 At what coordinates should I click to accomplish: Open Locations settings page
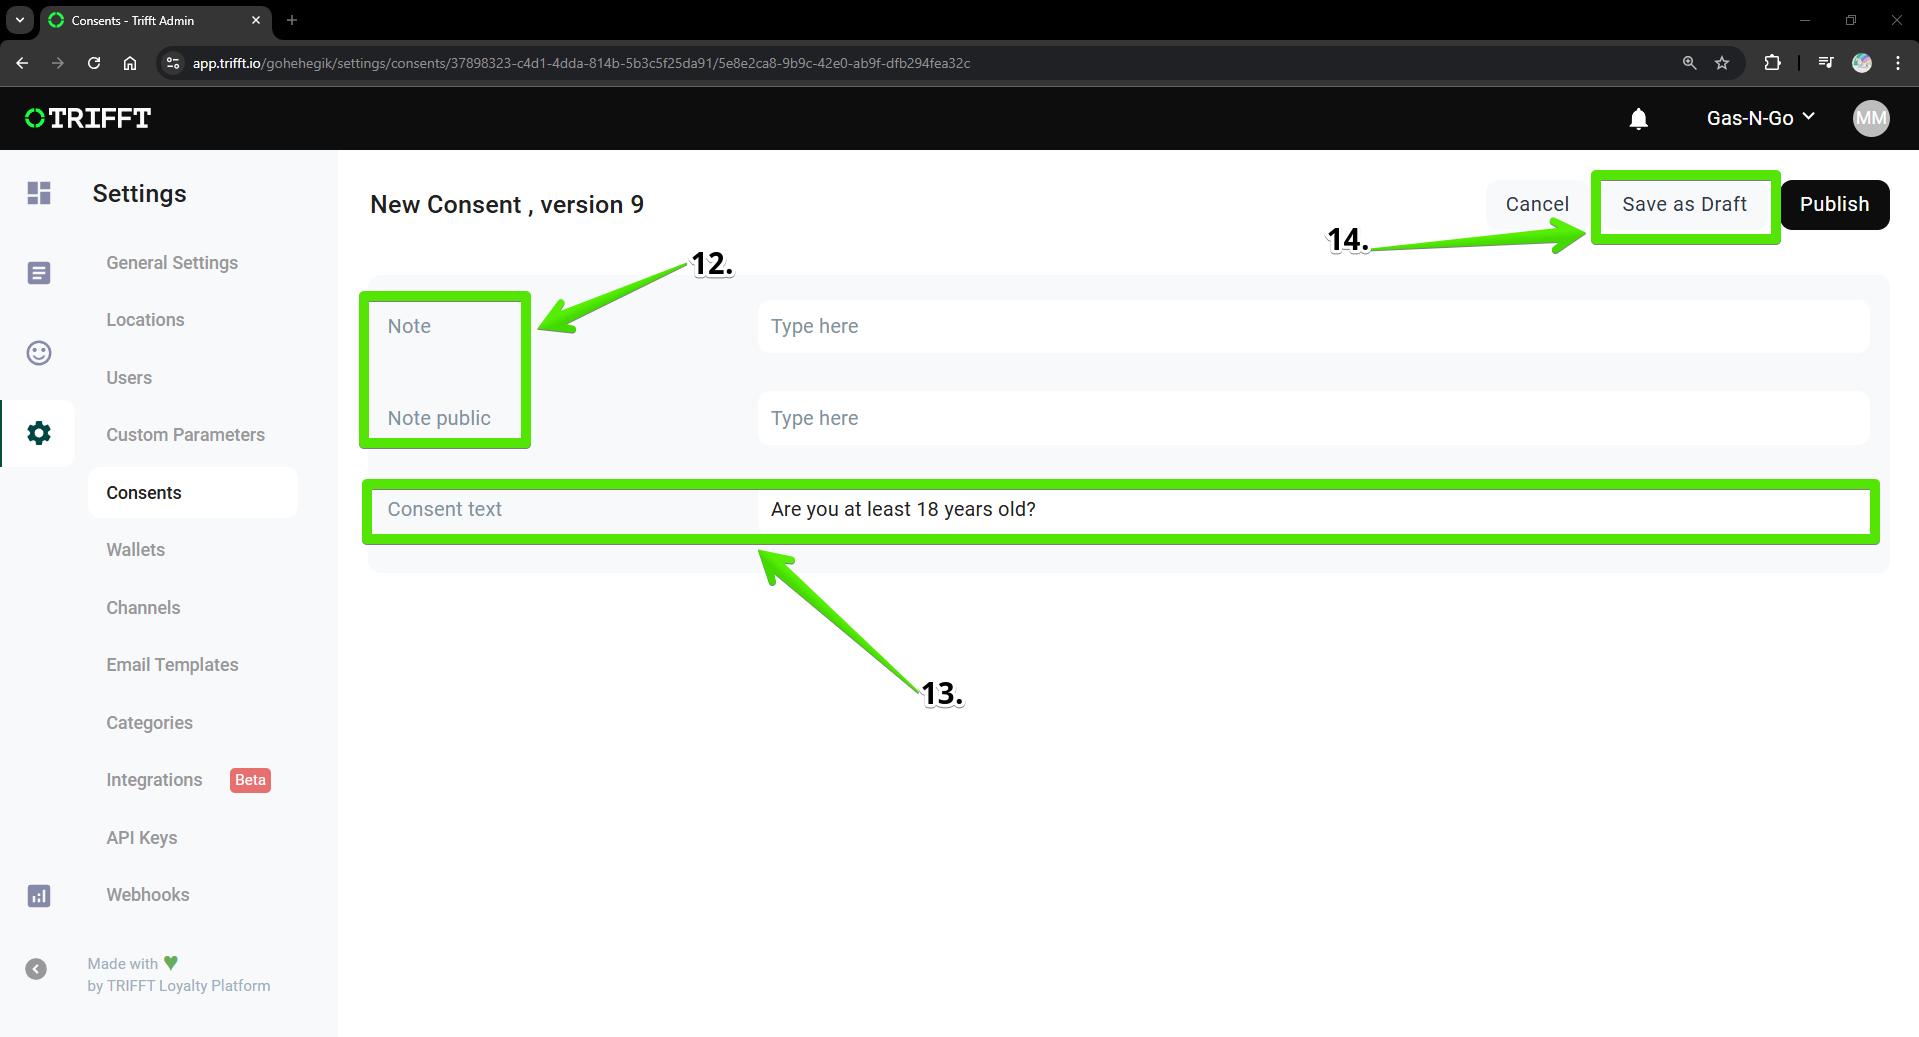[x=145, y=320]
